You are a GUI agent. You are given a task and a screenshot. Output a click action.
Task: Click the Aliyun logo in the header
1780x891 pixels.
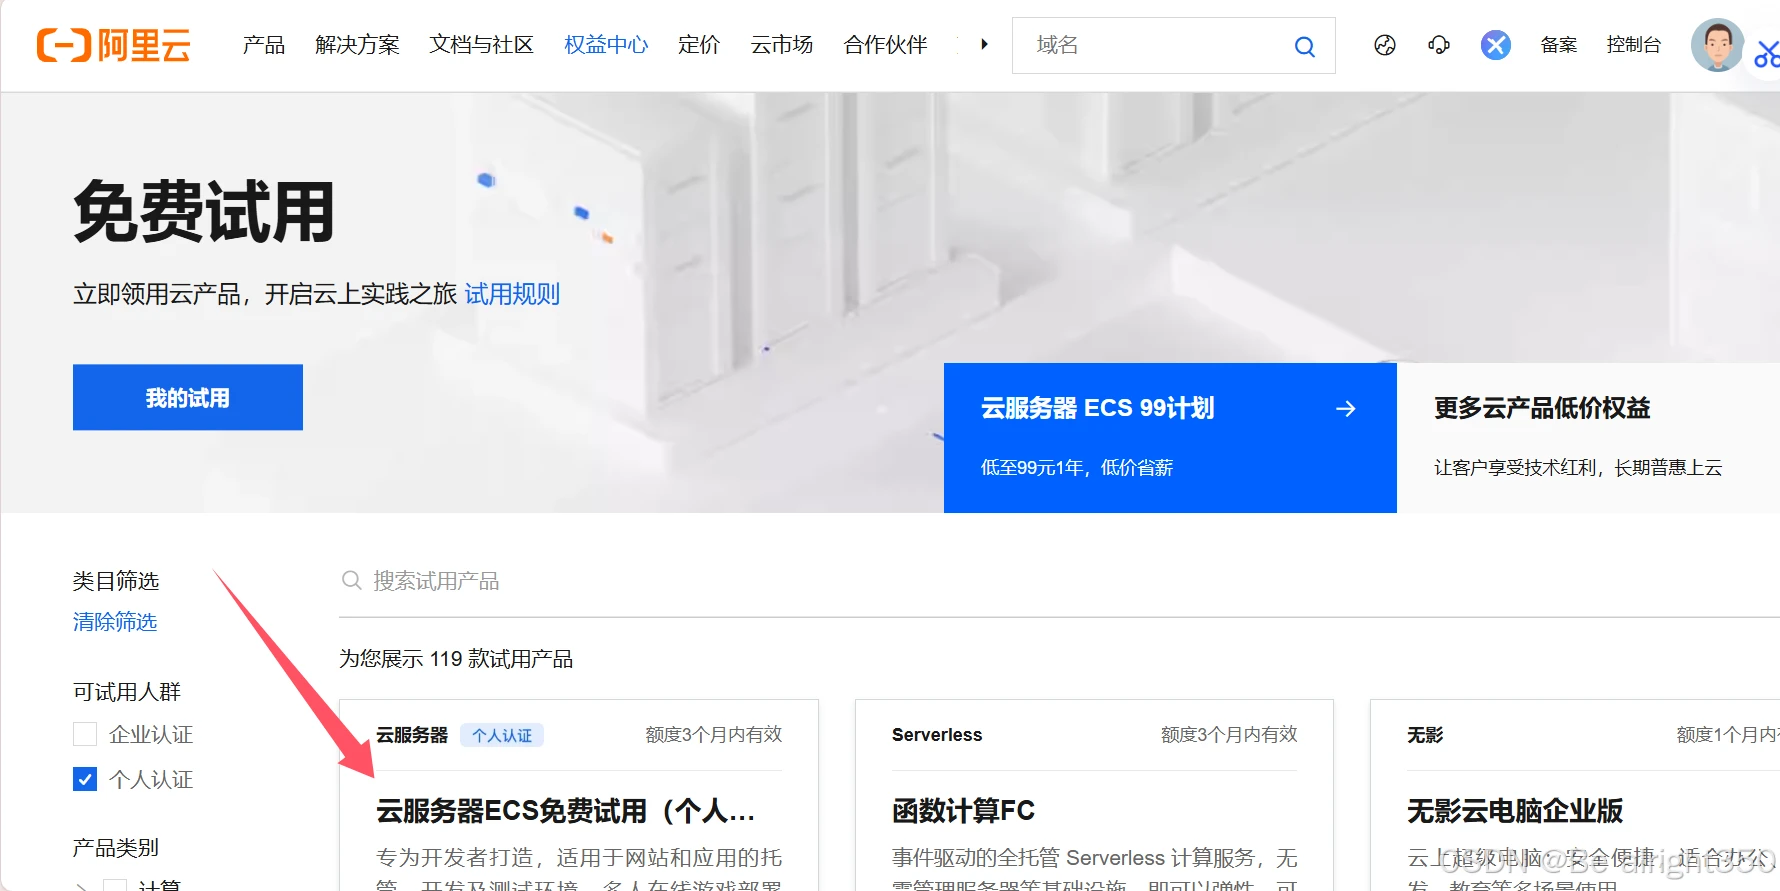113,45
